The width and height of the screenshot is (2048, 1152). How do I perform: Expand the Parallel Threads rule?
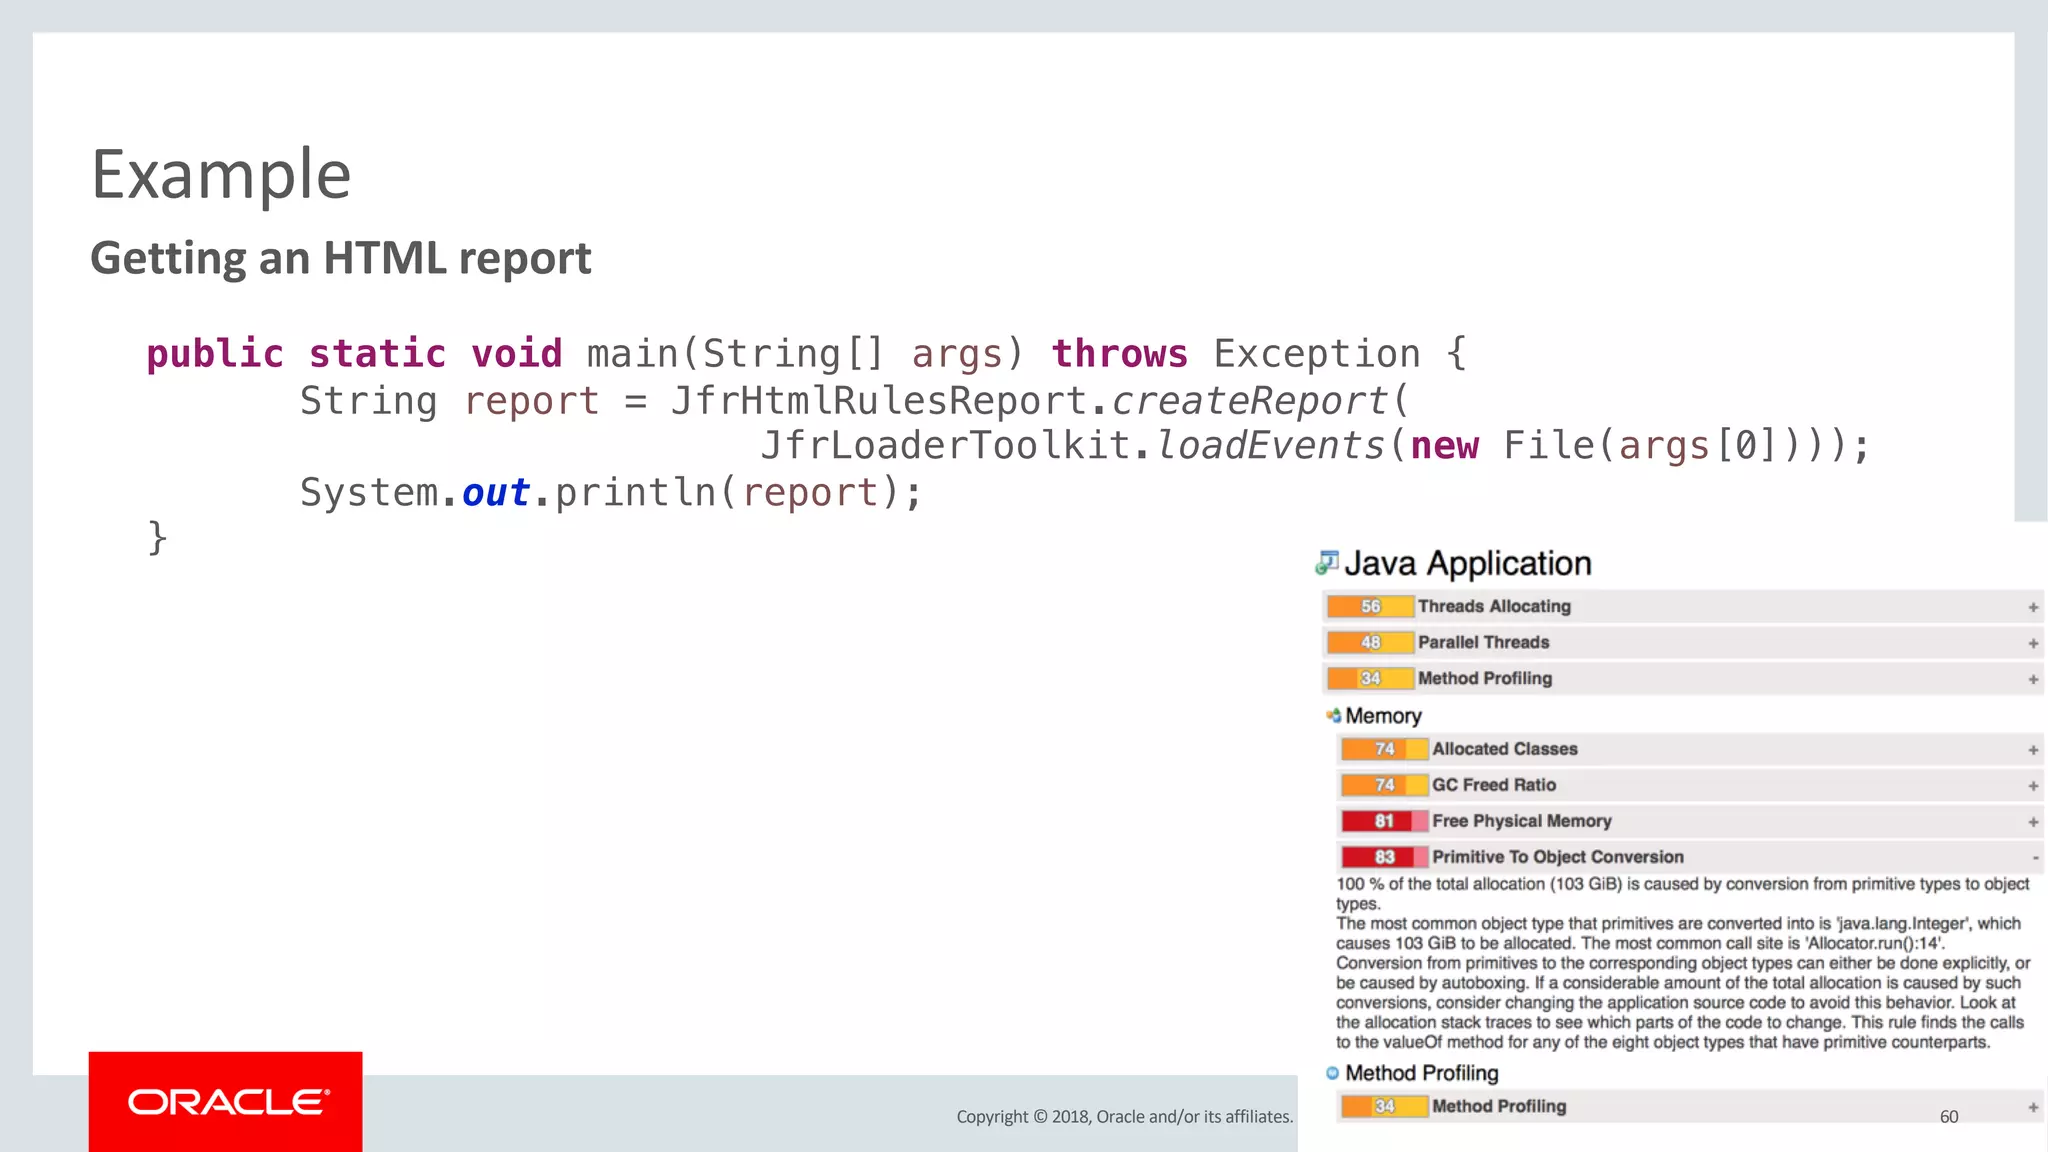[x=2033, y=643]
